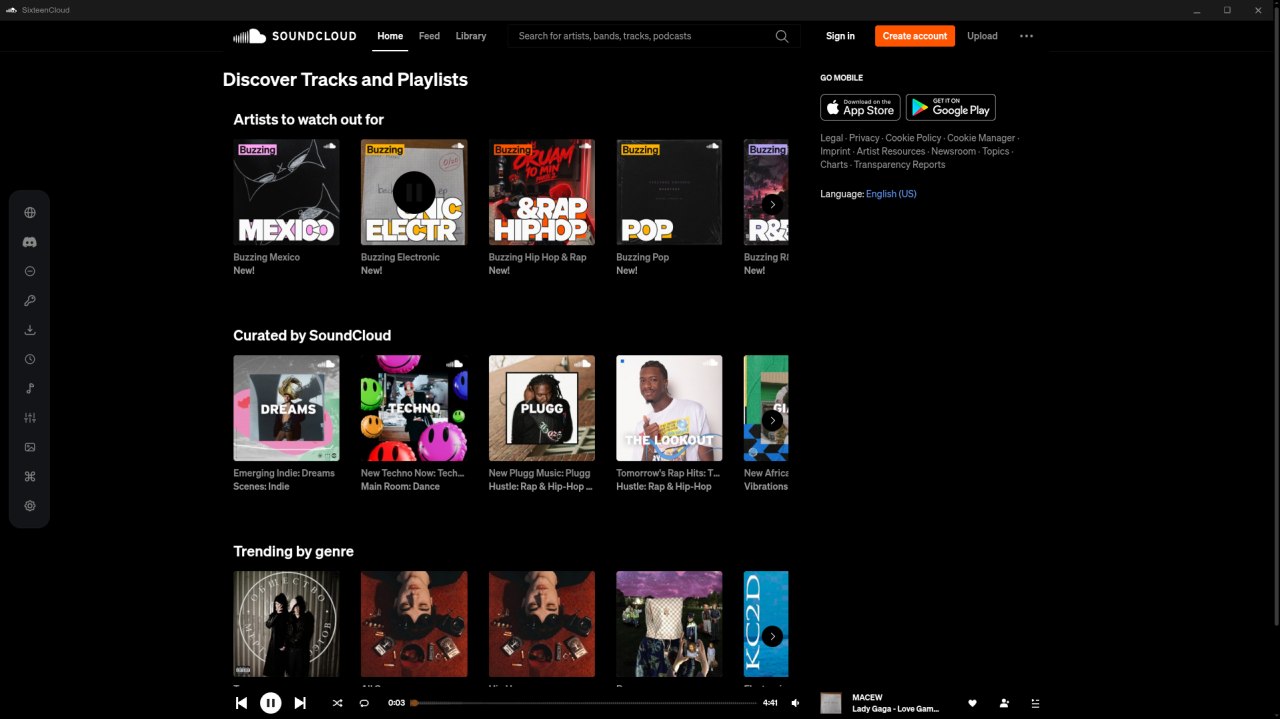Open the next up queue icon
1280x719 pixels.
[1035, 703]
